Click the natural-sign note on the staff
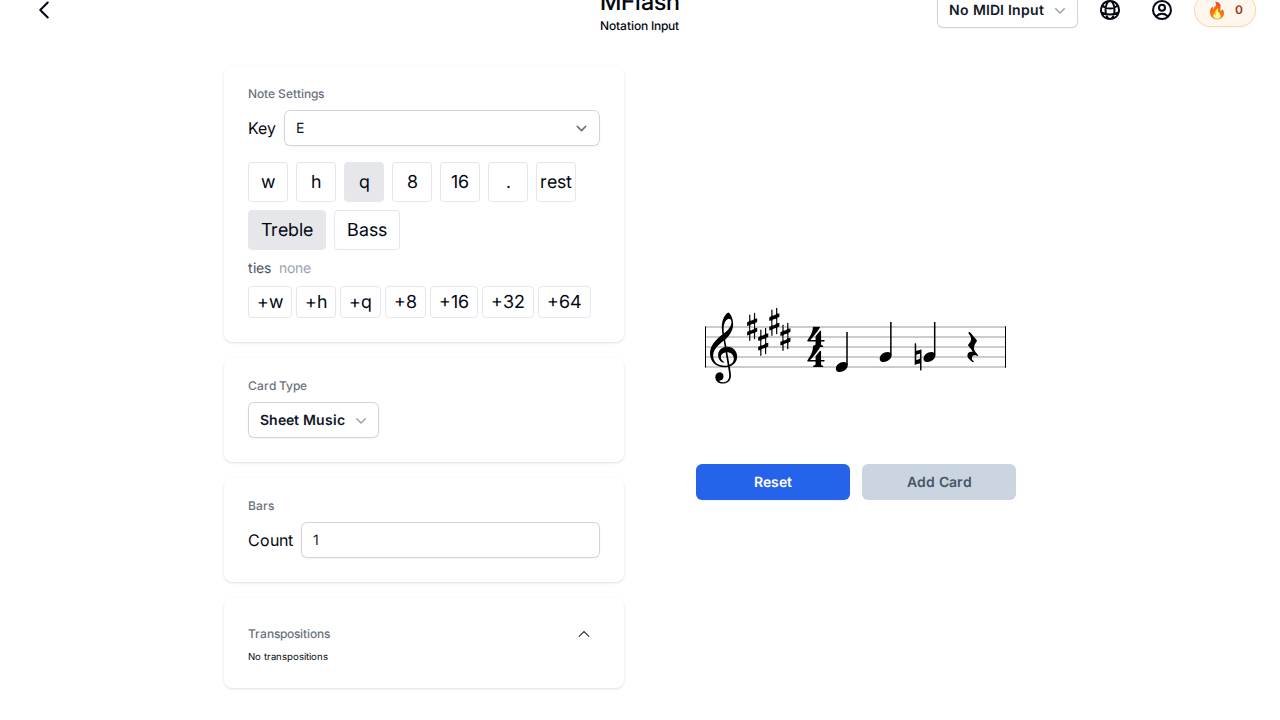The height and width of the screenshot is (720, 1280). (x=927, y=354)
